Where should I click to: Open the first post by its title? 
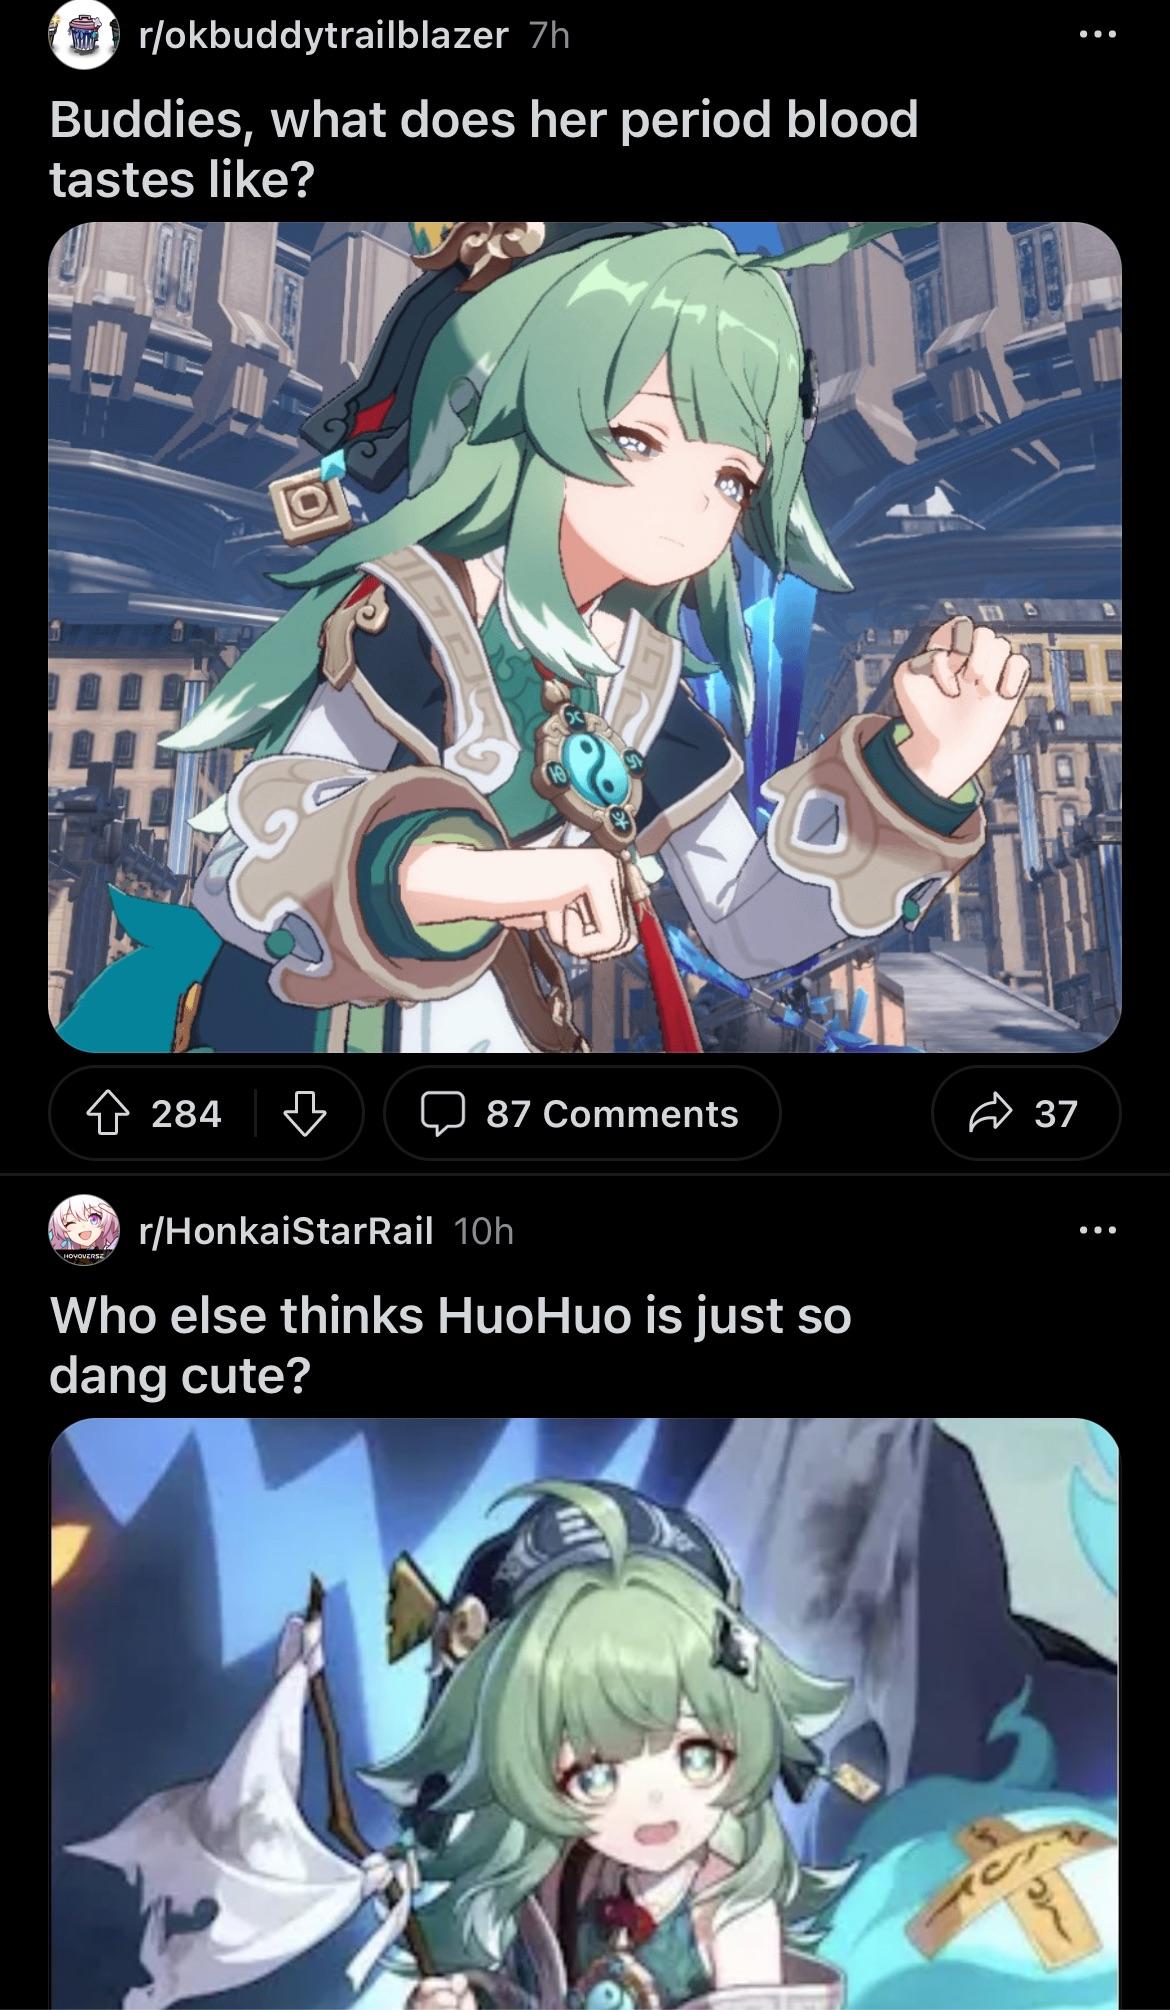coord(483,149)
